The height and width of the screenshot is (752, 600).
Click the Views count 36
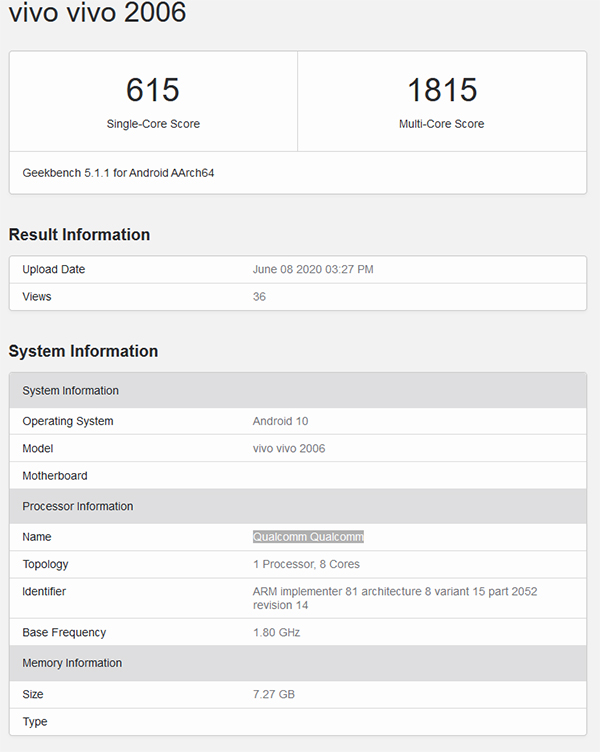coord(259,297)
